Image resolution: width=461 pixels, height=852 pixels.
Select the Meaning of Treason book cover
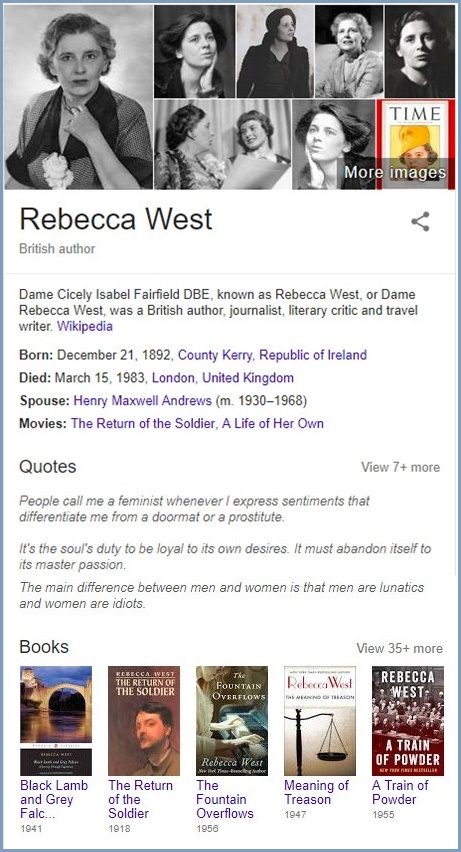click(320, 721)
